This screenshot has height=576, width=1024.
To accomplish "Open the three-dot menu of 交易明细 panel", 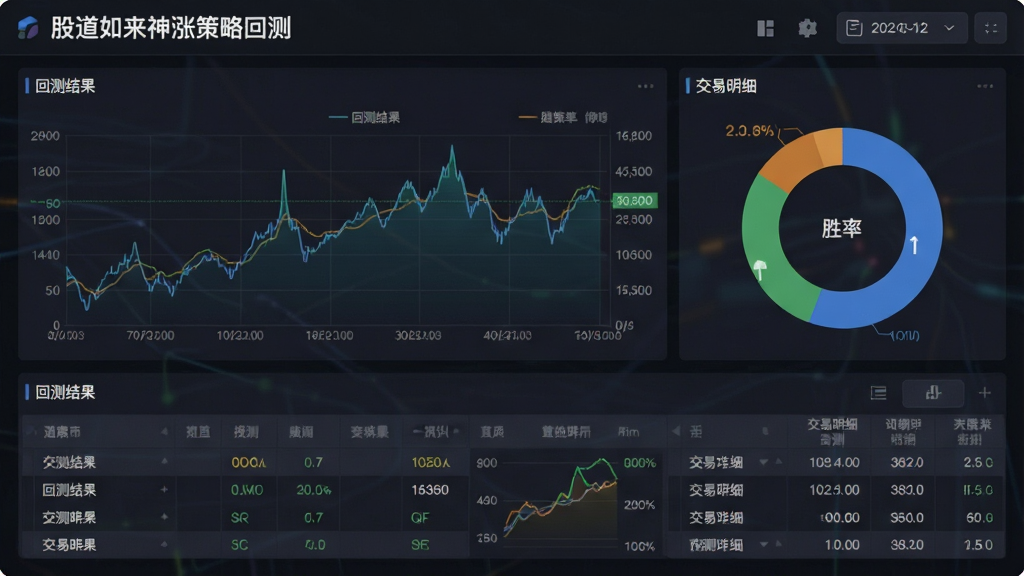I will tap(985, 86).
